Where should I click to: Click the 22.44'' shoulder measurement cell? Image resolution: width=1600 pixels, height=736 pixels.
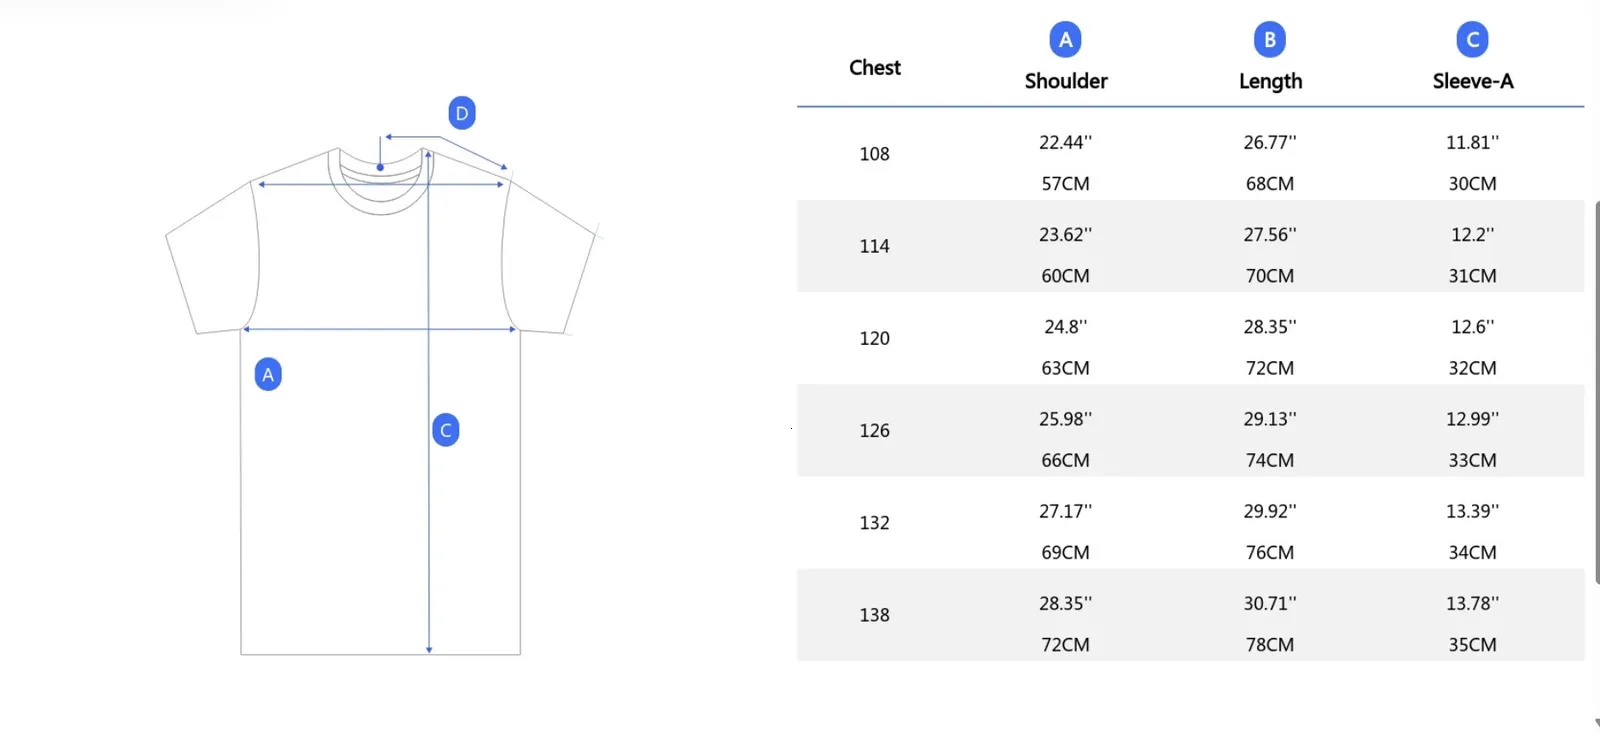tap(1065, 143)
